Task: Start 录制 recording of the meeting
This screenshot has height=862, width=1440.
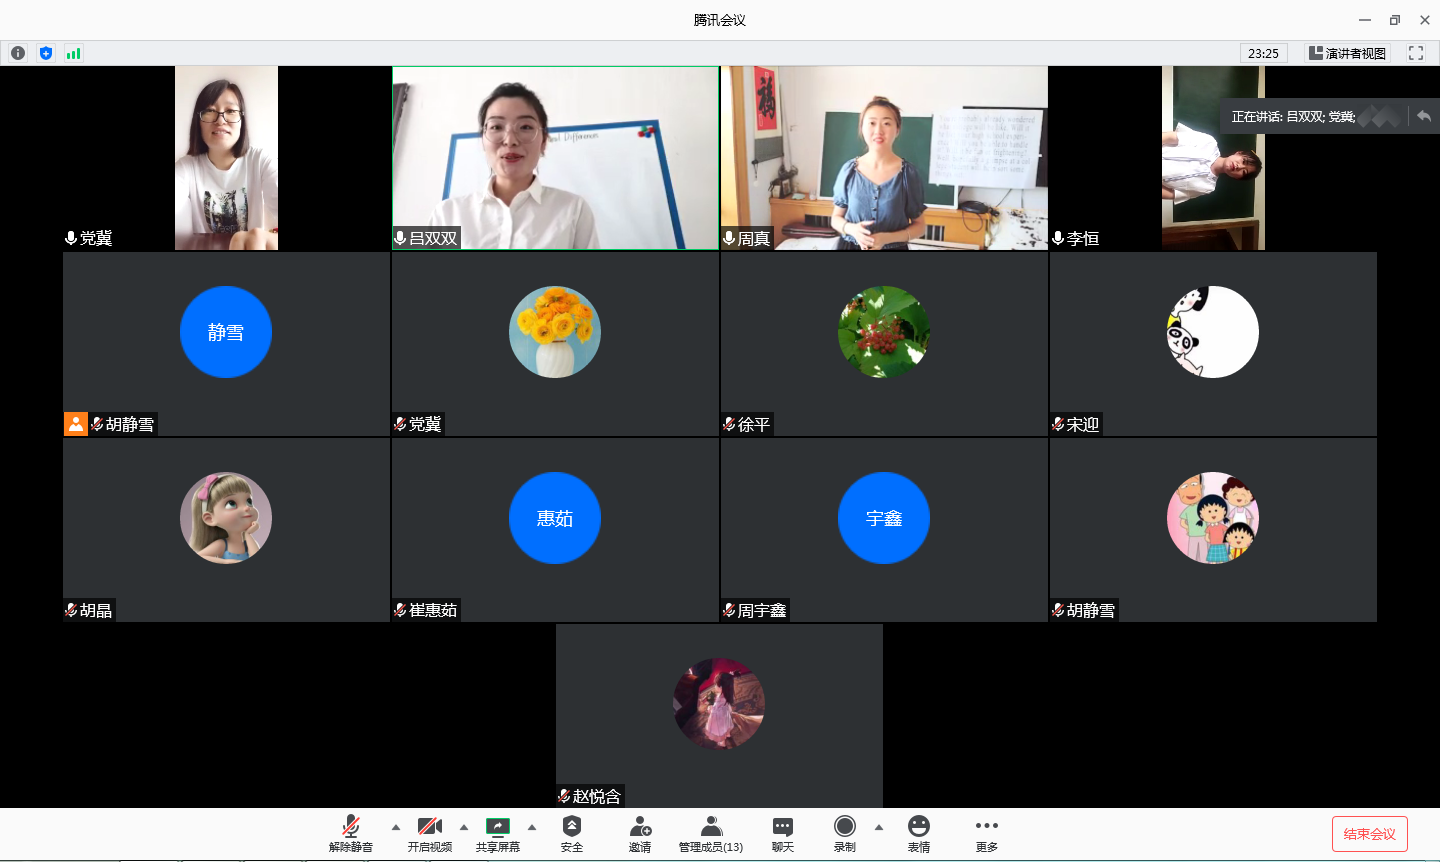Action: point(845,833)
